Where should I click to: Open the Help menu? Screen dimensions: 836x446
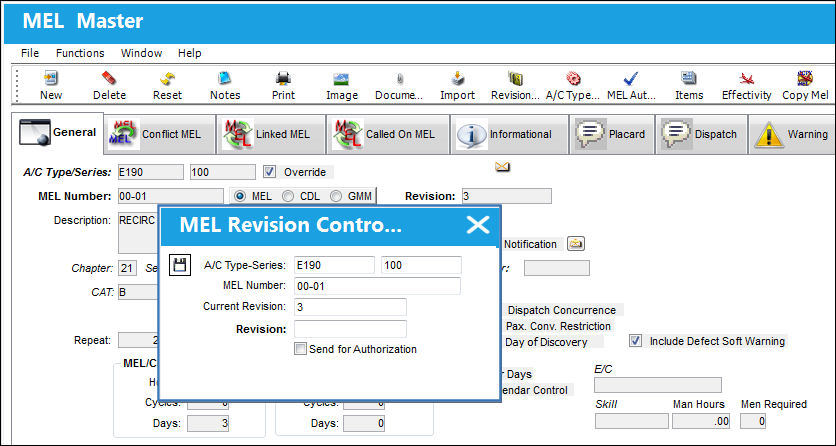tap(190, 53)
